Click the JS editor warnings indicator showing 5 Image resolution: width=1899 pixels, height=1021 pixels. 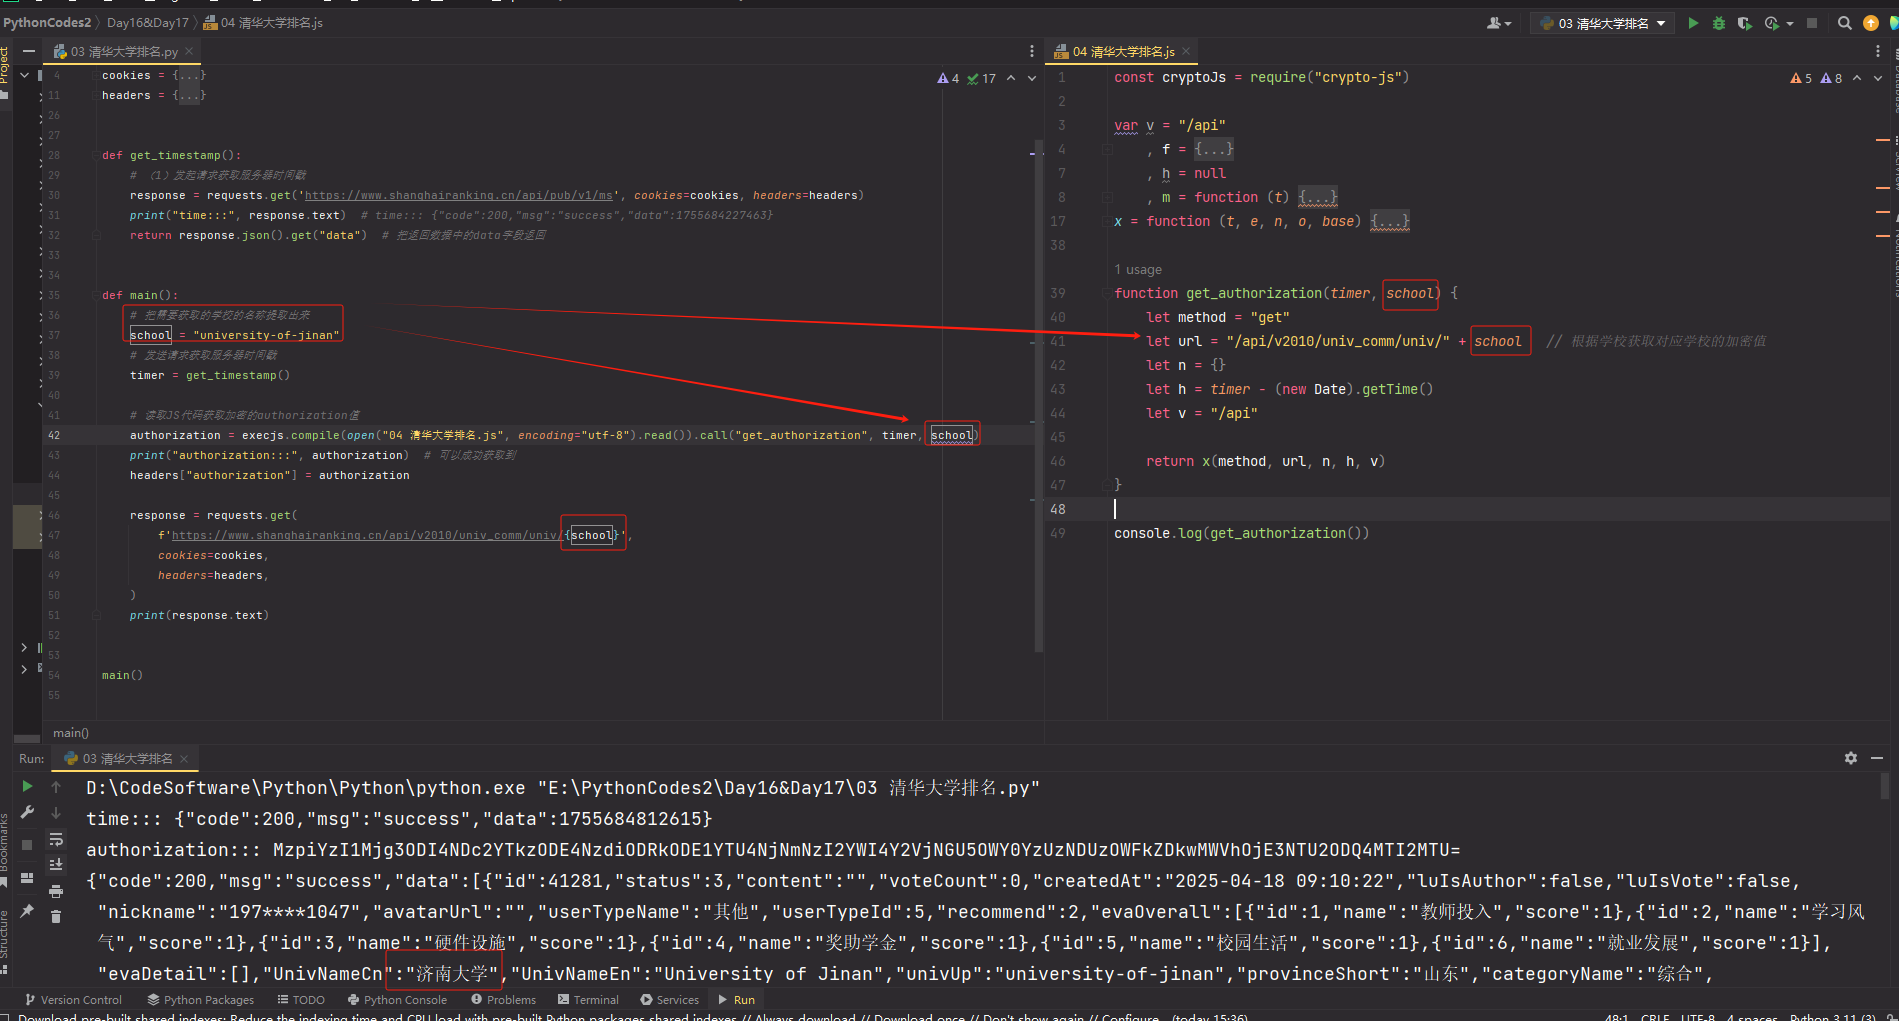click(x=1801, y=78)
